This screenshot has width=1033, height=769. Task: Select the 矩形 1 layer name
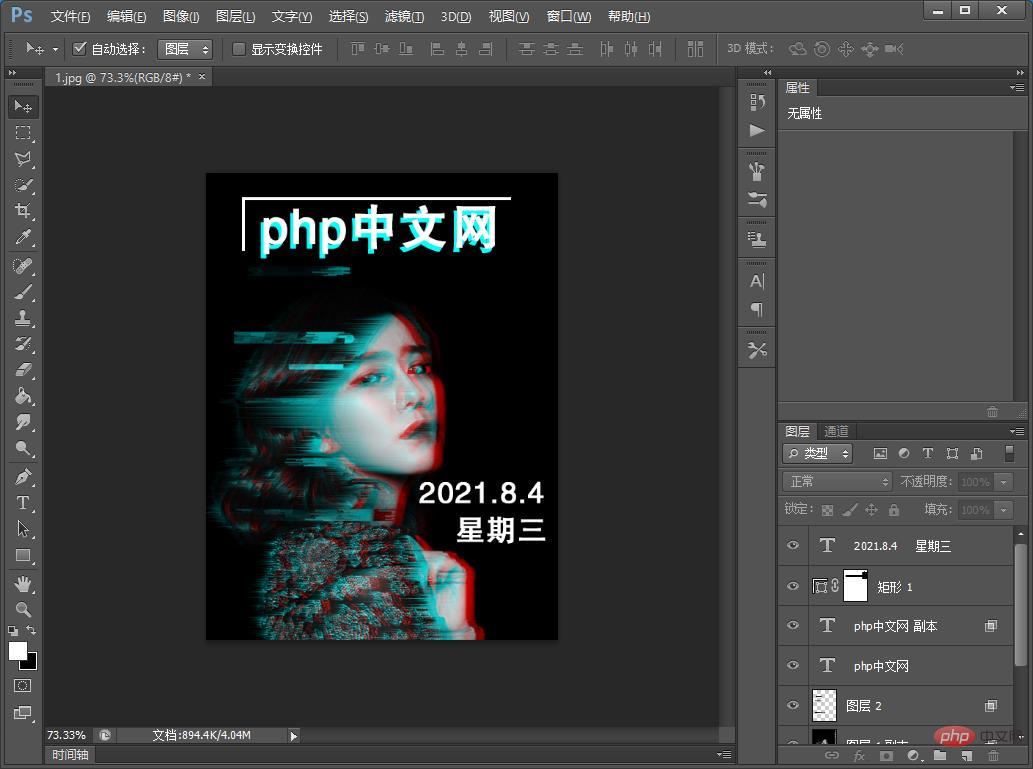(895, 586)
